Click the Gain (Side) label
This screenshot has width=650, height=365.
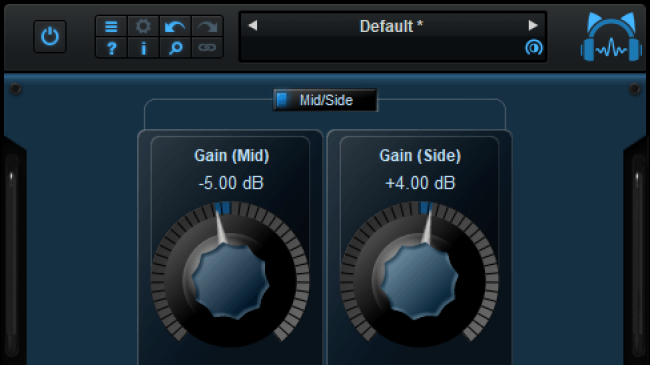pyautogui.click(x=420, y=156)
